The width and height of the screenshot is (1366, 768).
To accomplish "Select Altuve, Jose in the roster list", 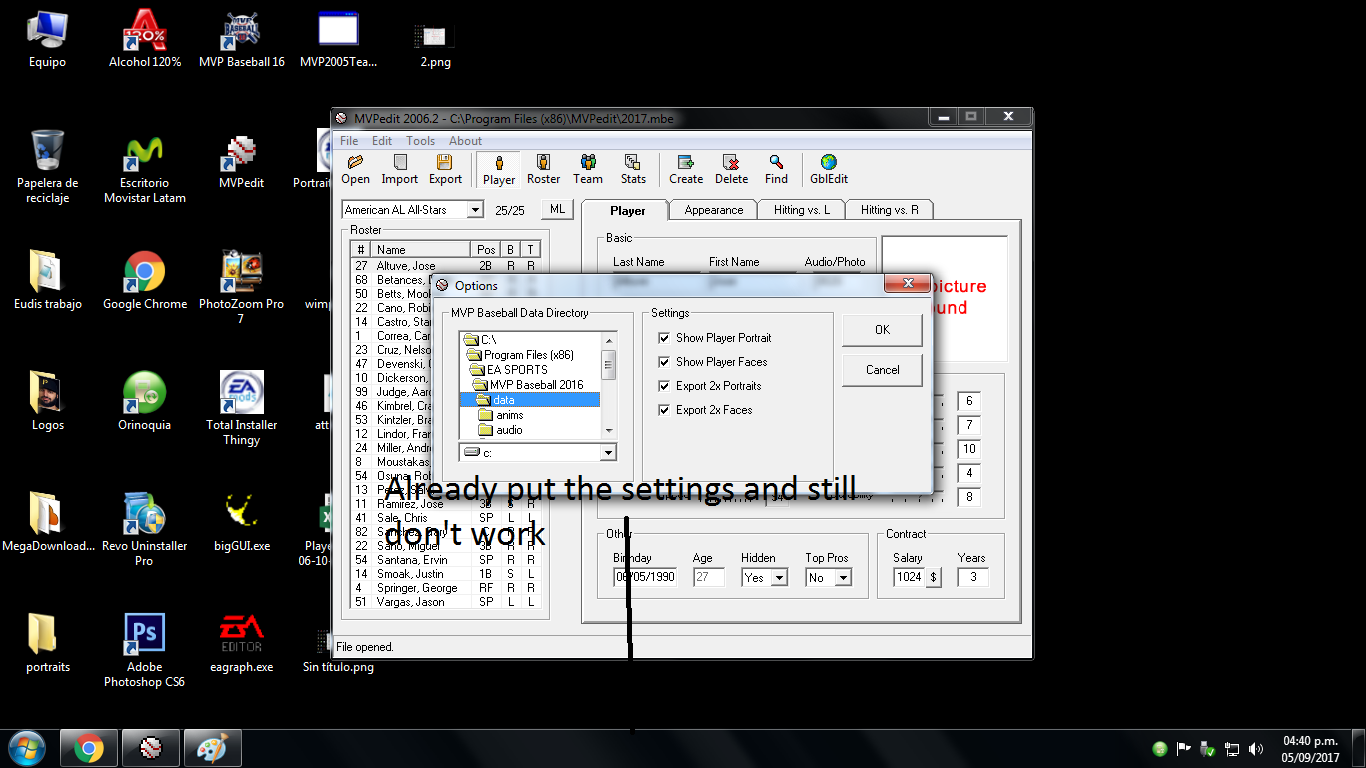I will [446, 266].
